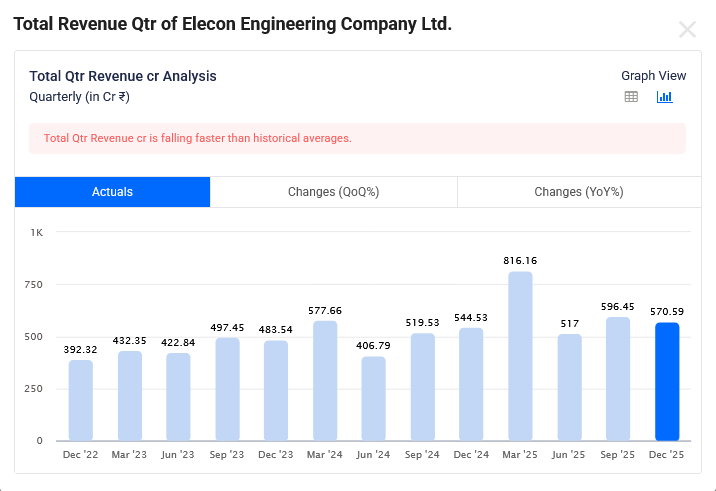This screenshot has width=716, height=491.
Task: Select the Jun '25 bar
Action: [569, 387]
